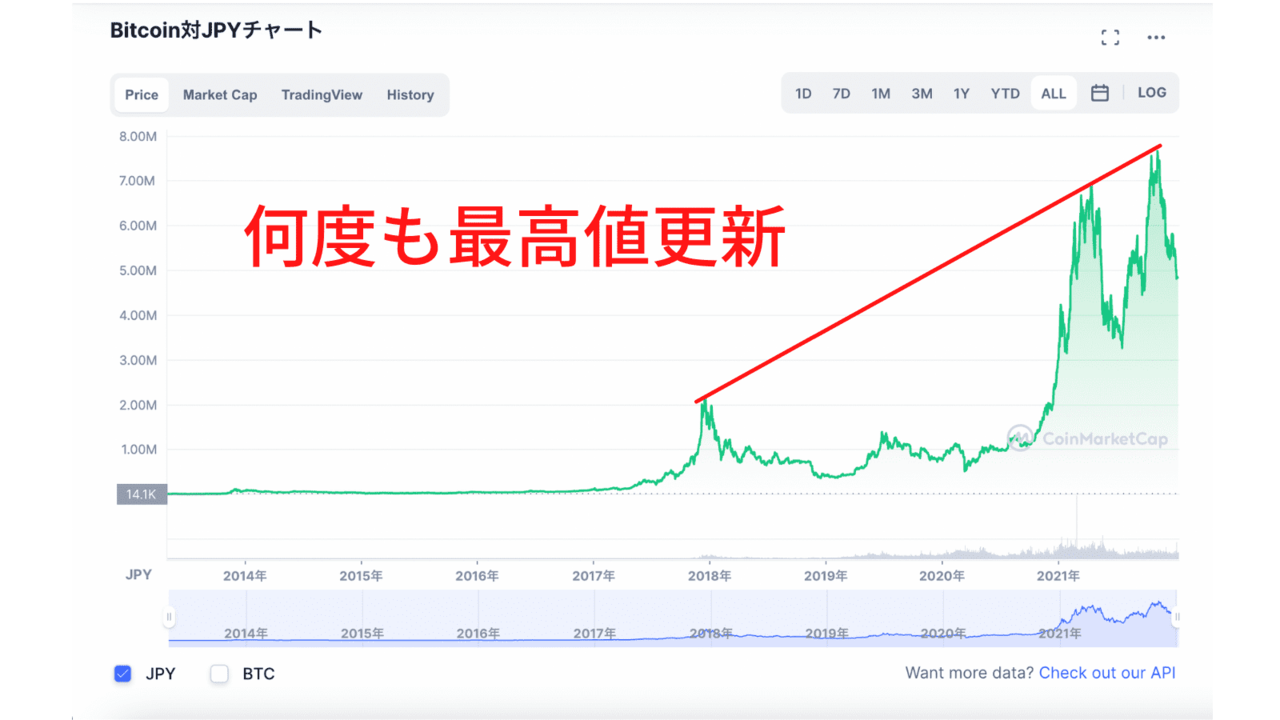Screen dimensions: 1280x720
Task: Follow the 'Check out our API' link
Action: coord(1107,673)
